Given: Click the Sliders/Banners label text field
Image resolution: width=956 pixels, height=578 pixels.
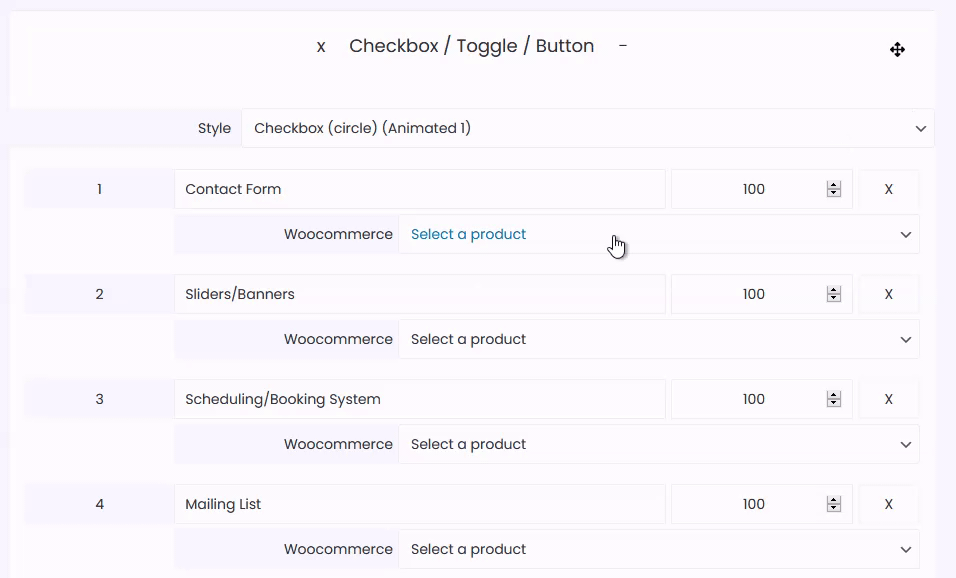Looking at the screenshot, I should pos(419,294).
